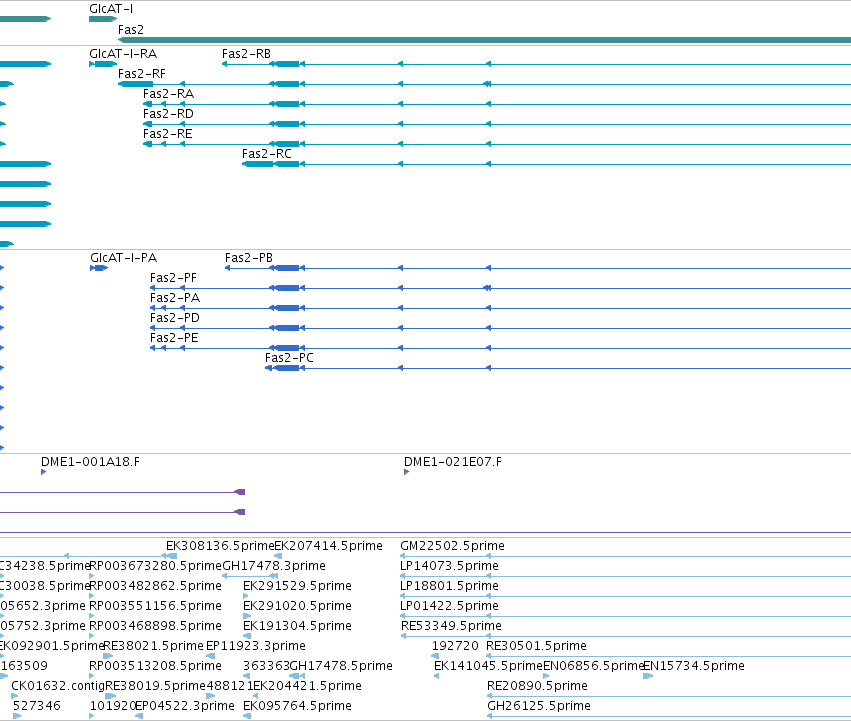Image resolution: width=851 pixels, height=721 pixels.
Task: Click the GH17478.3prime label
Action: pyautogui.click(x=274, y=566)
